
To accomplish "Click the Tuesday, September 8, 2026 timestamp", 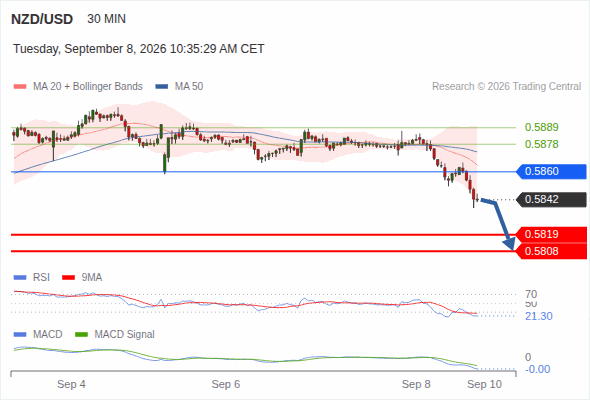I will [x=139, y=49].
